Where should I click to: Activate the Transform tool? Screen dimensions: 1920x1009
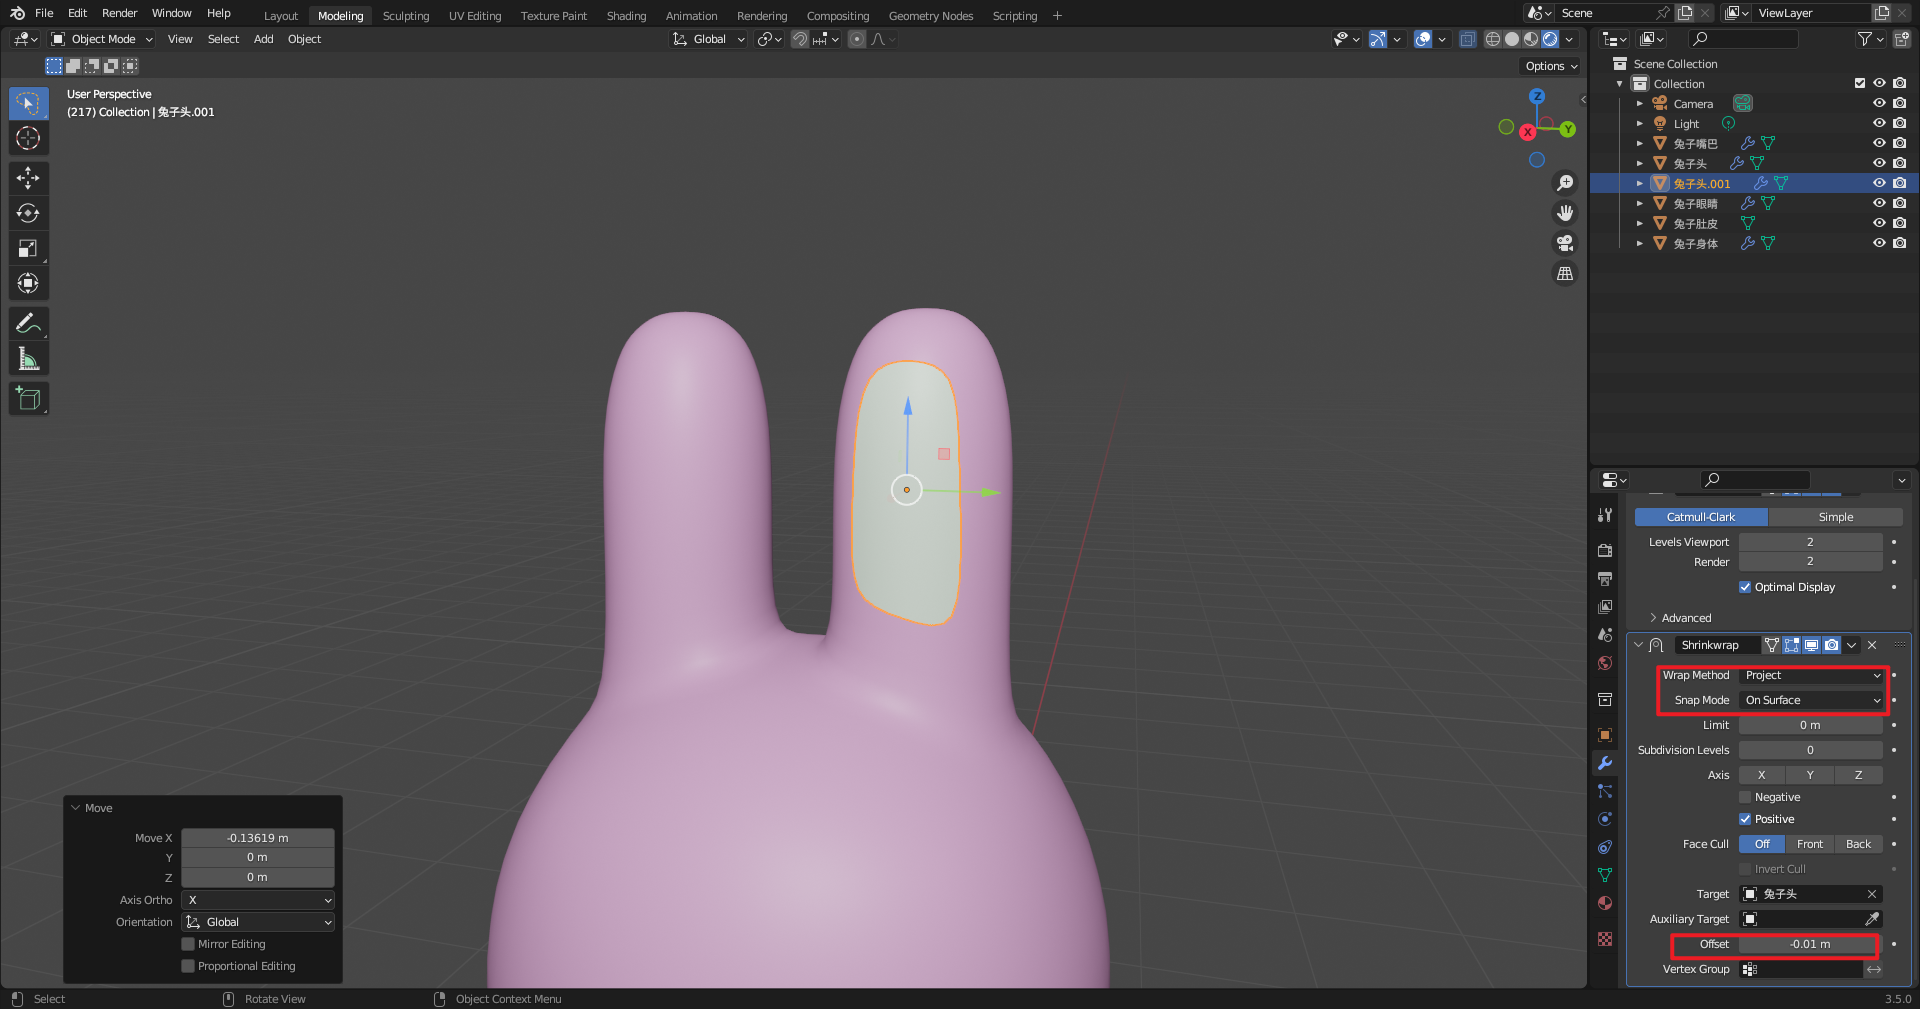pyautogui.click(x=28, y=283)
